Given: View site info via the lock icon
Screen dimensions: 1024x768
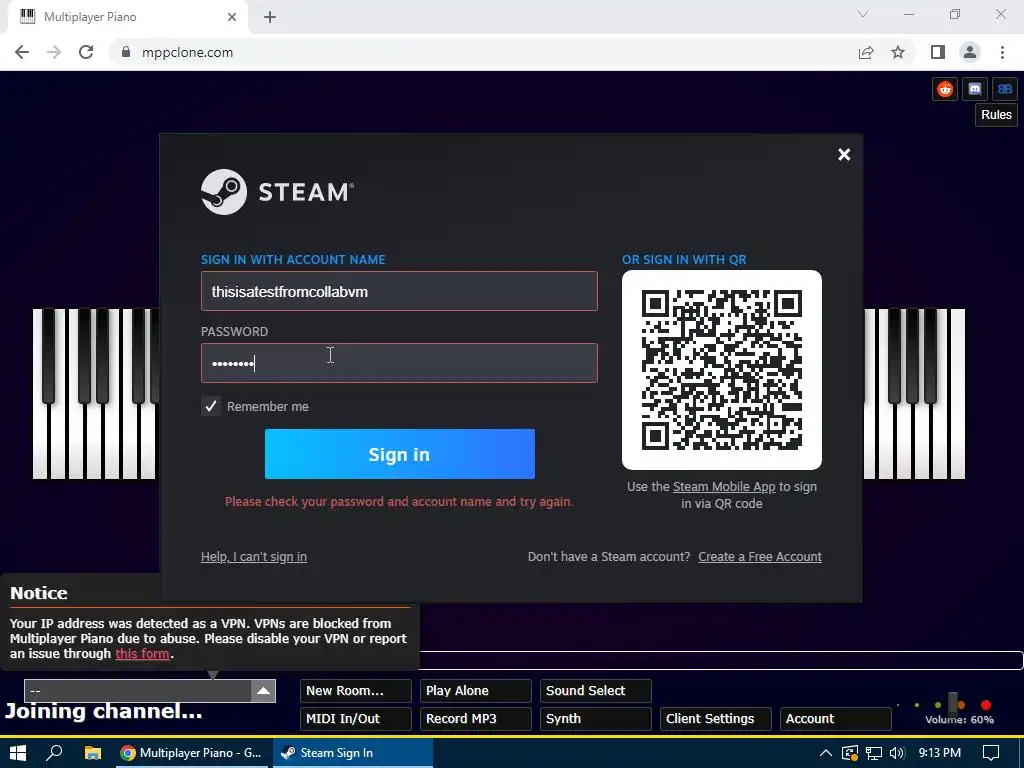Looking at the screenshot, I should 126,52.
